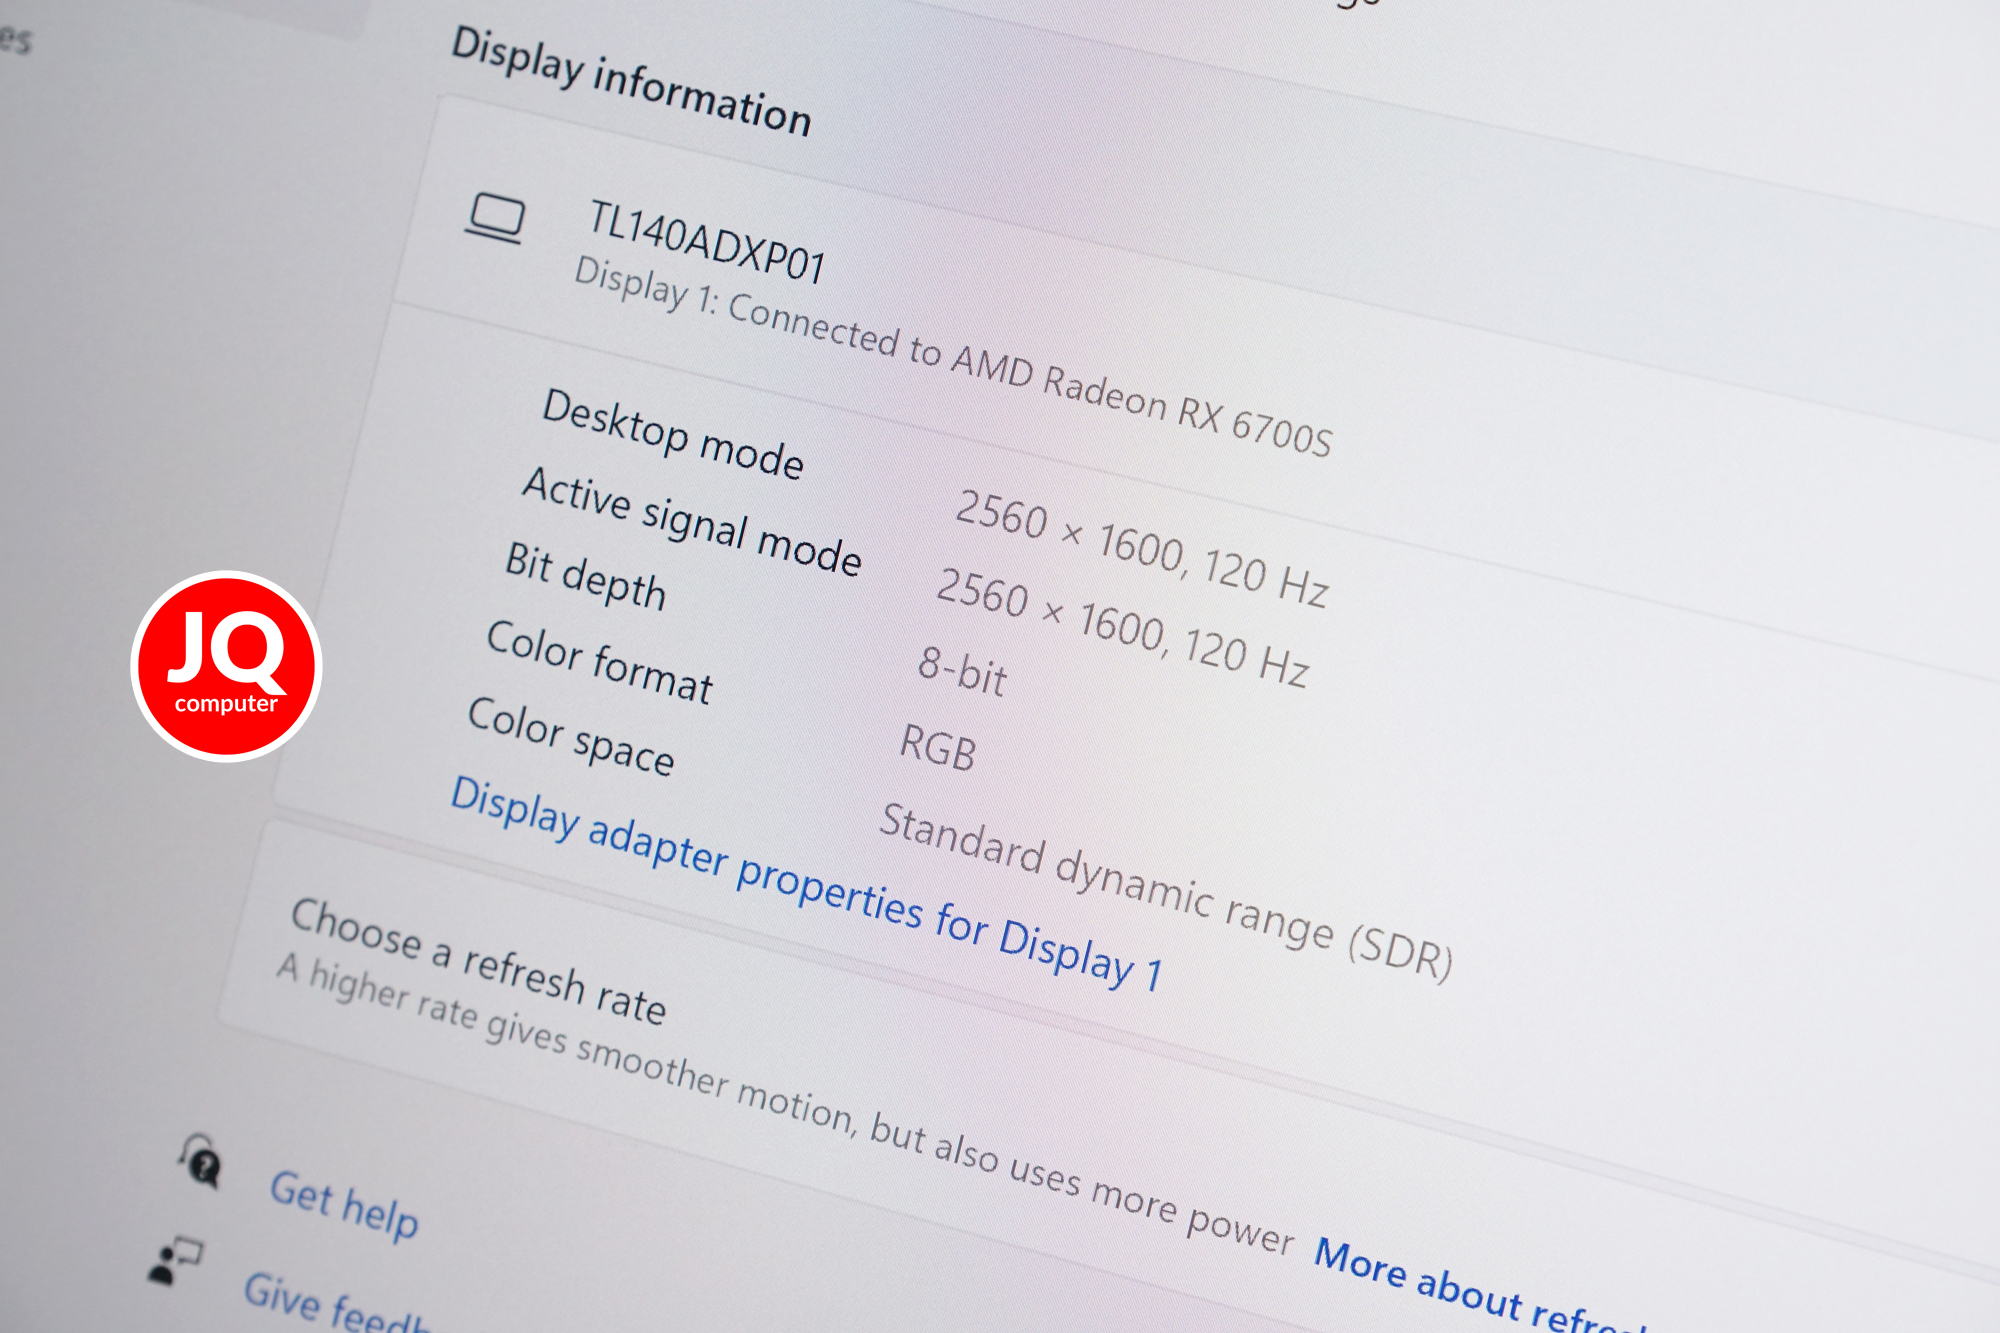Click the 8-bit value
2000x1333 pixels.
(x=963, y=670)
